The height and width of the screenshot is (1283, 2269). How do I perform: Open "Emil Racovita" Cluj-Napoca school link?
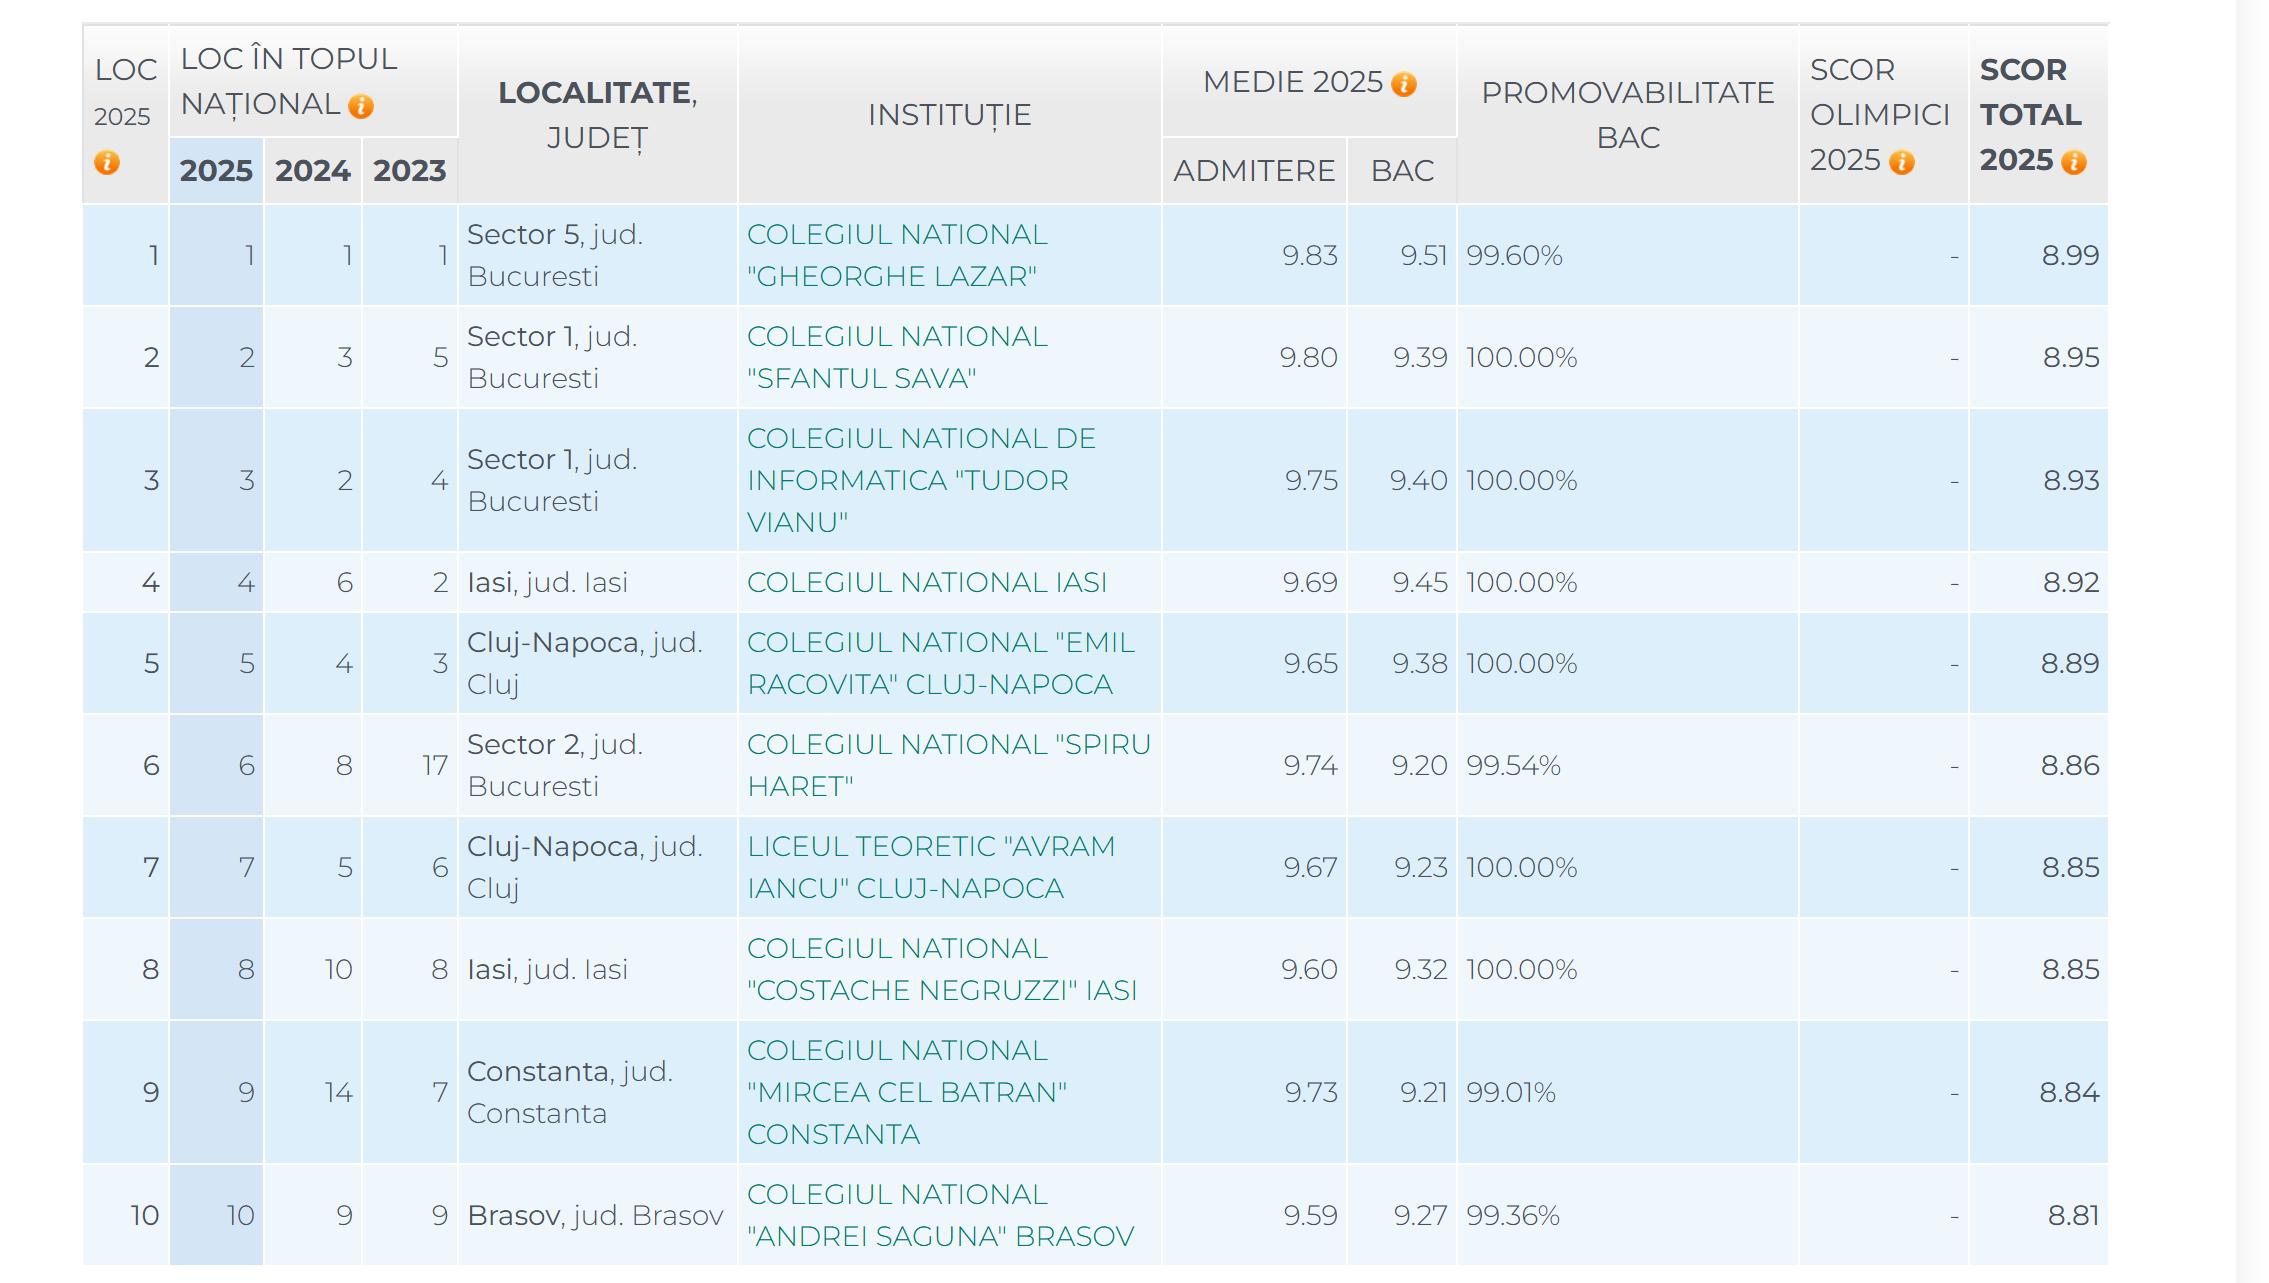click(940, 663)
